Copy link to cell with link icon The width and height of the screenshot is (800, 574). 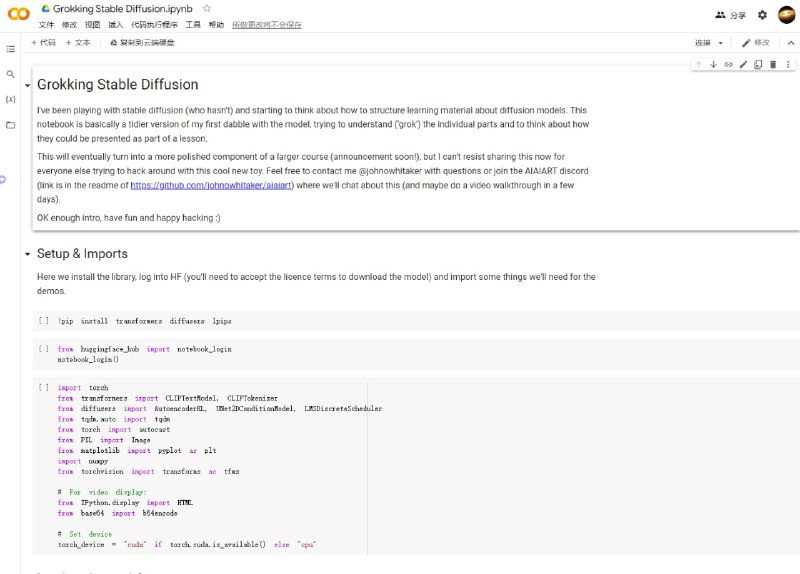[728, 64]
